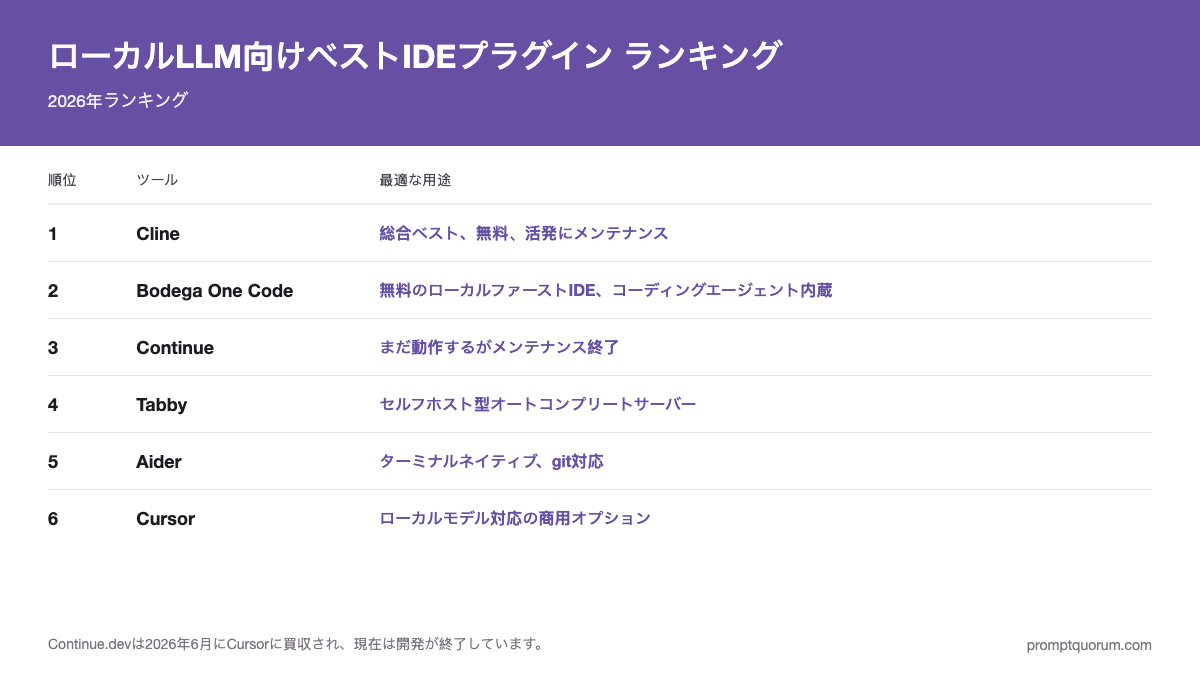Click the 順位 column header
Image resolution: width=1200 pixels, height=675 pixels.
tap(62, 180)
